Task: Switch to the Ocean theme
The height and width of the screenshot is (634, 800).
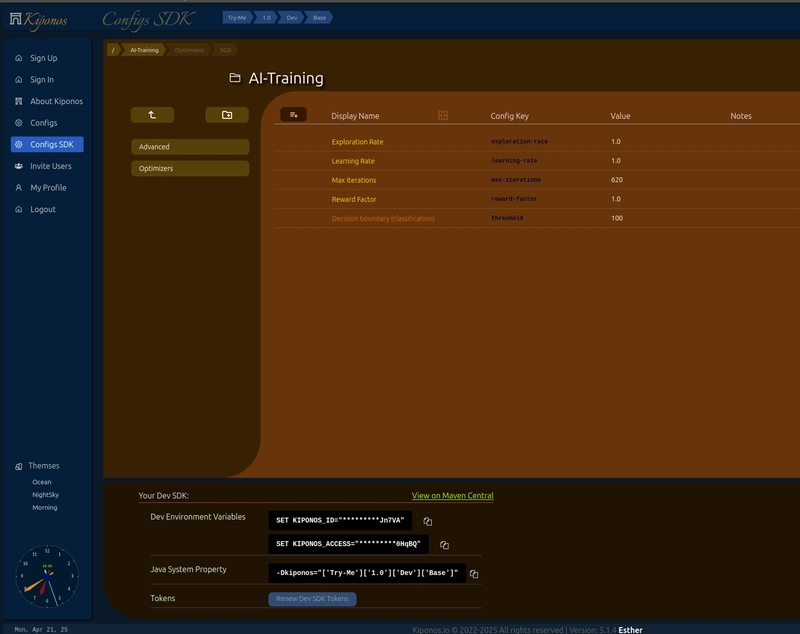Action: pyautogui.click(x=42, y=482)
